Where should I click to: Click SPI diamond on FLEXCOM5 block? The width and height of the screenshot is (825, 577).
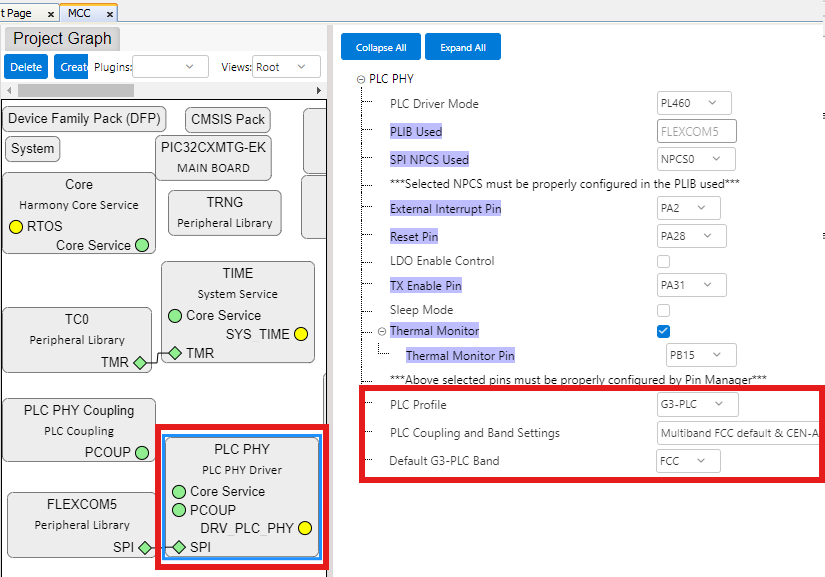(145, 547)
